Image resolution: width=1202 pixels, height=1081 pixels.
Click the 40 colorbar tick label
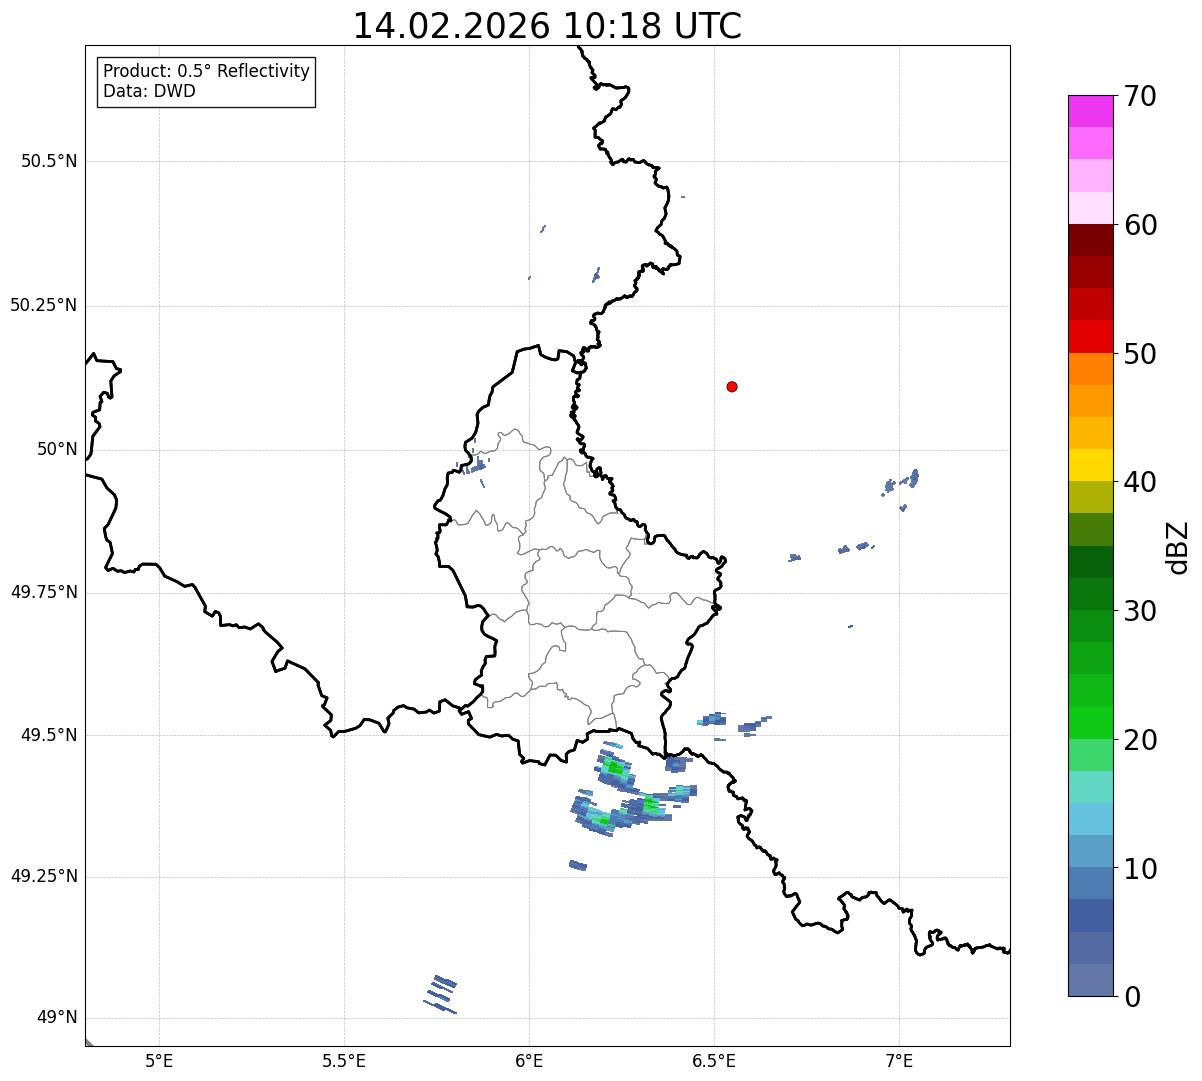(x=1140, y=482)
